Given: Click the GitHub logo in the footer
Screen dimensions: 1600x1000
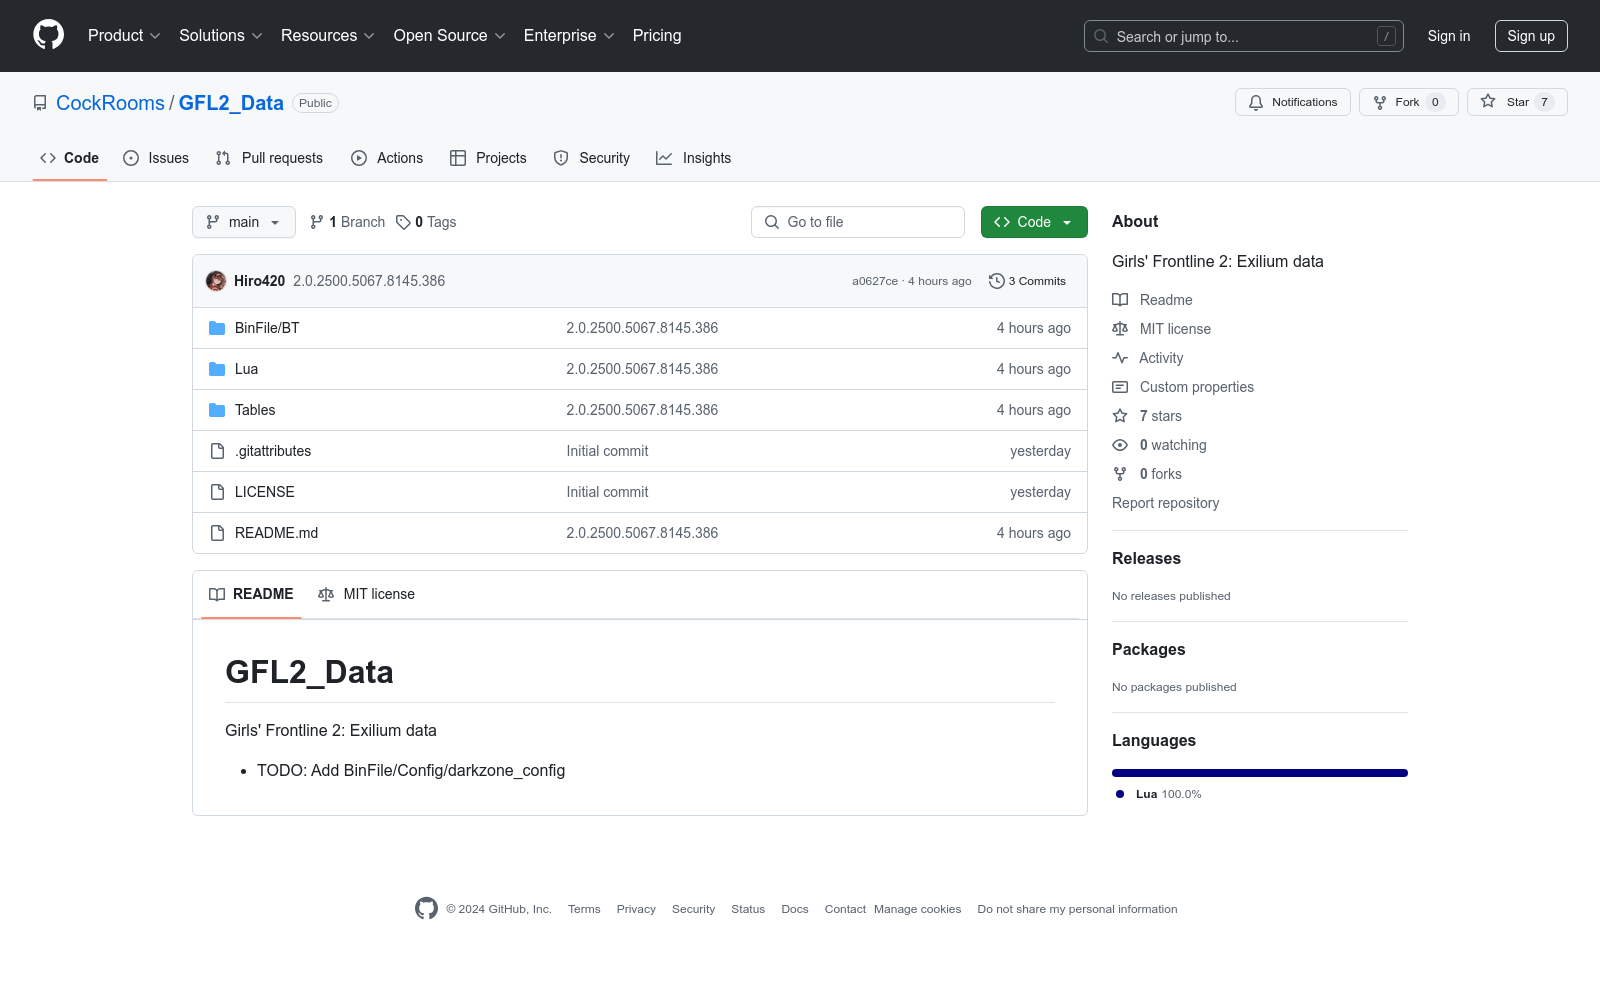Looking at the screenshot, I should pyautogui.click(x=426, y=908).
